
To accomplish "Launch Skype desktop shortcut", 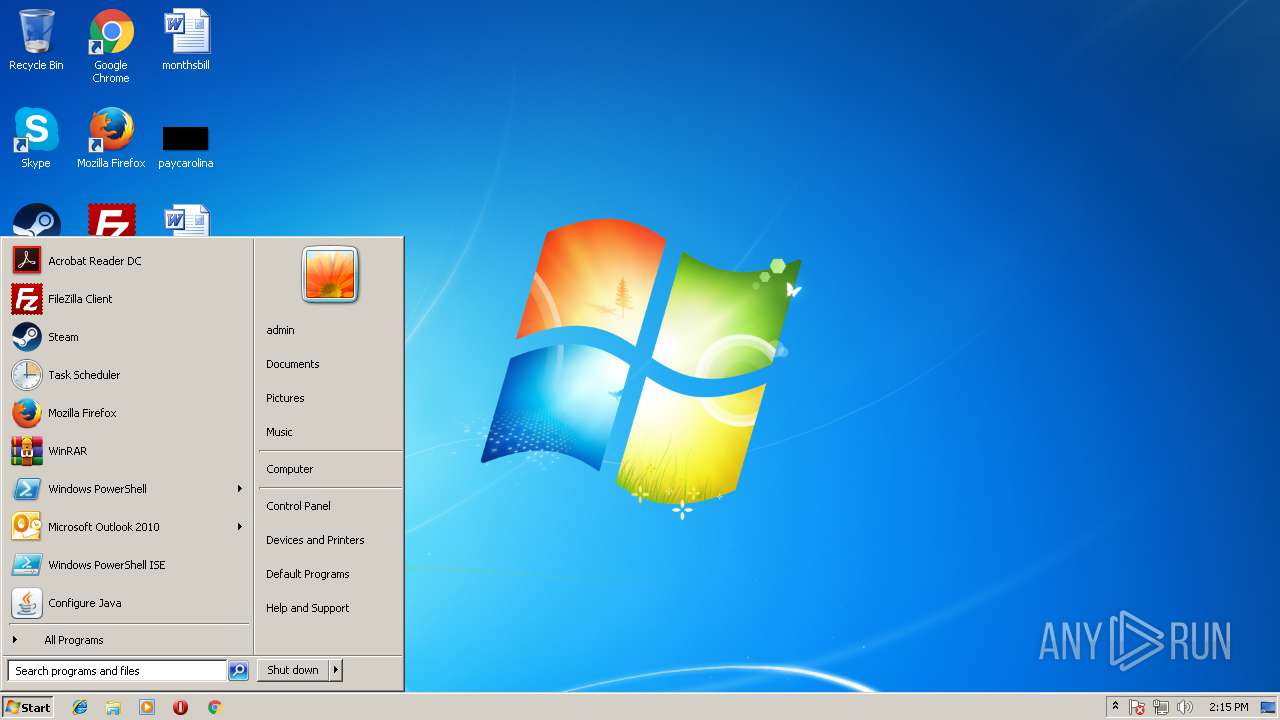I will pos(36,138).
